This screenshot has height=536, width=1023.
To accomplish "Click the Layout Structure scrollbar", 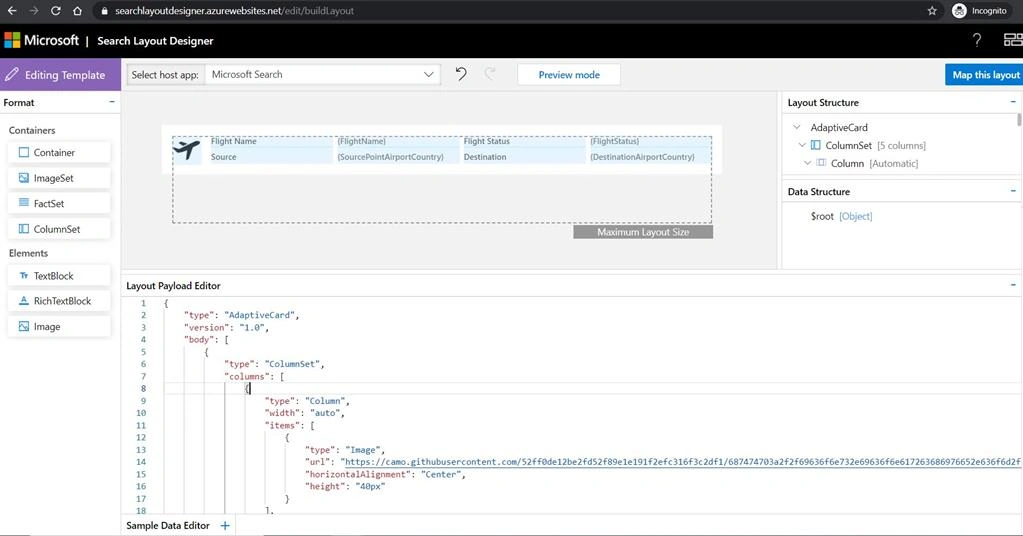I will [x=1018, y=120].
